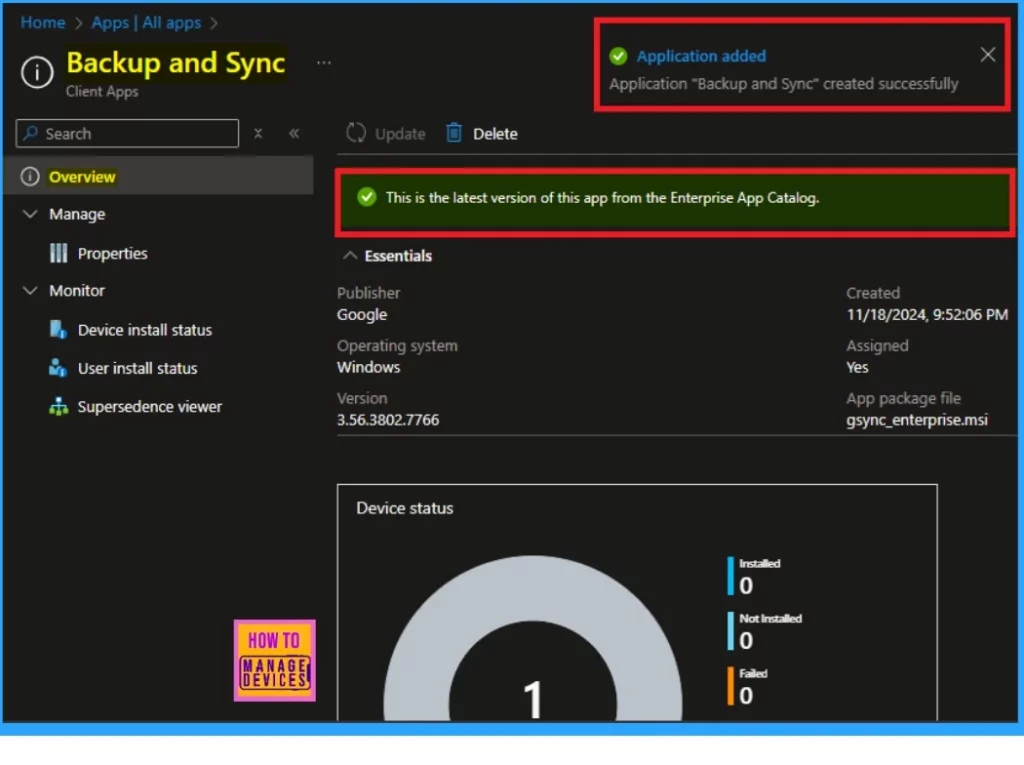Click the green check in latest version banner
Image resolution: width=1024 pixels, height=765 pixels.
click(367, 197)
